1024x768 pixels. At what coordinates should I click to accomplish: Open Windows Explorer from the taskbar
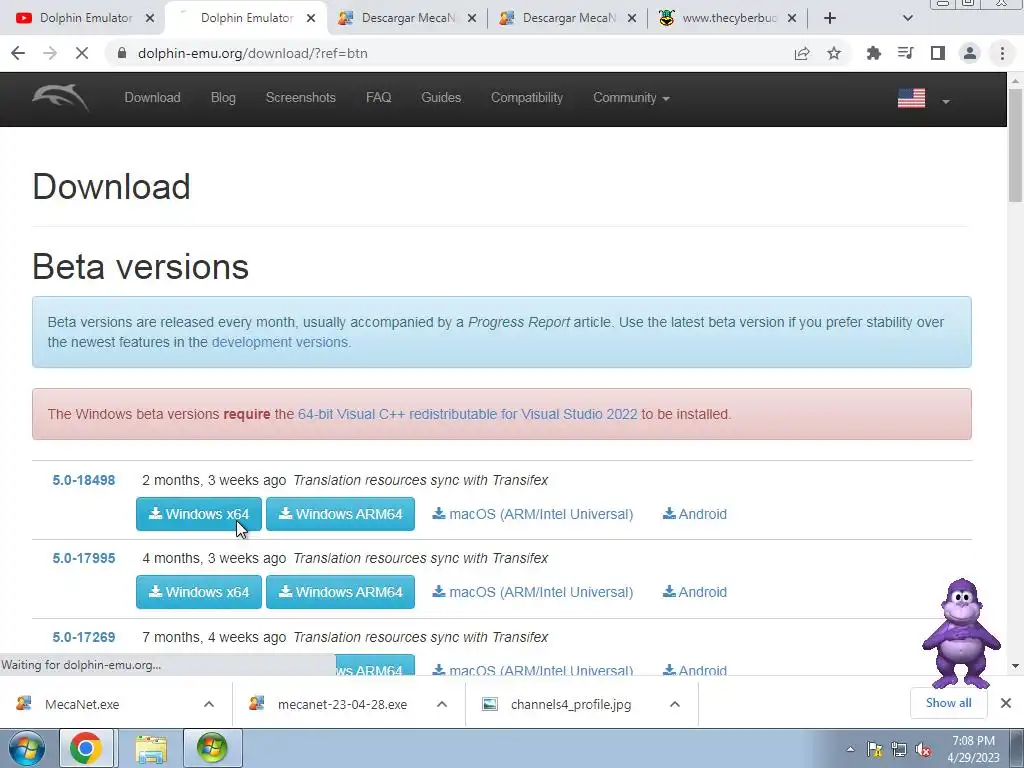pyautogui.click(x=151, y=748)
